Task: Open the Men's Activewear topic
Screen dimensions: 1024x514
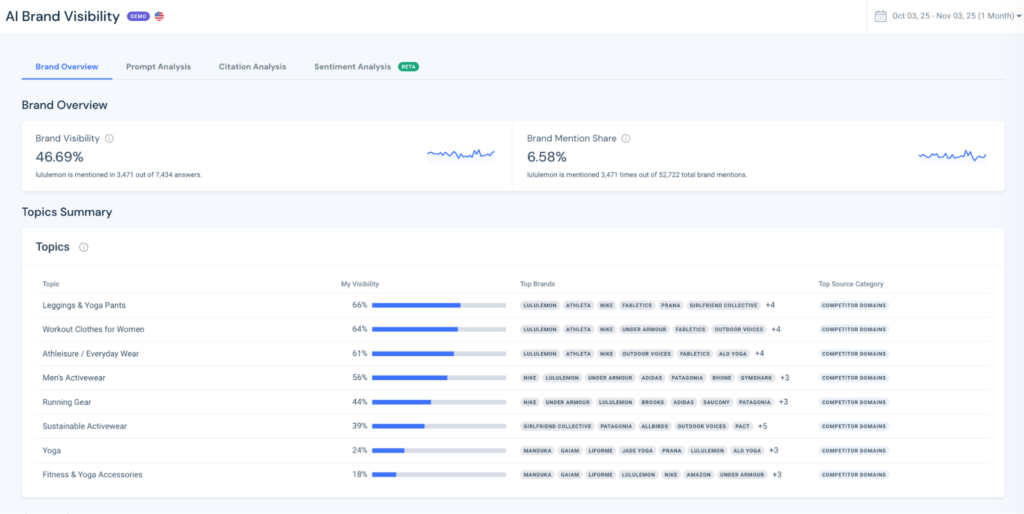Action: pos(74,377)
